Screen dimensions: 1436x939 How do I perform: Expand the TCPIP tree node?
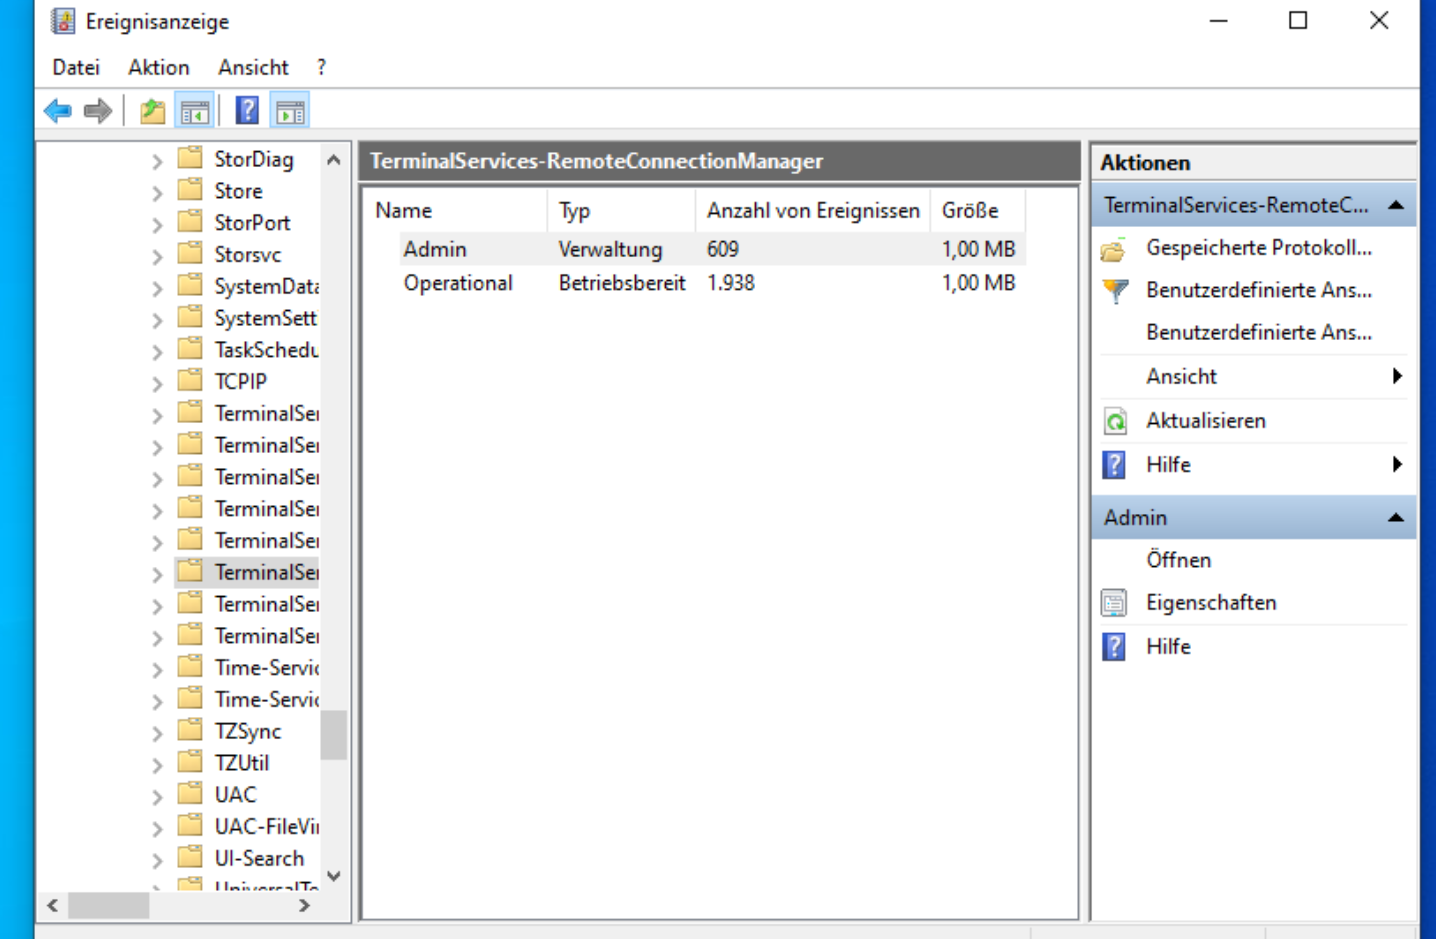click(x=157, y=384)
